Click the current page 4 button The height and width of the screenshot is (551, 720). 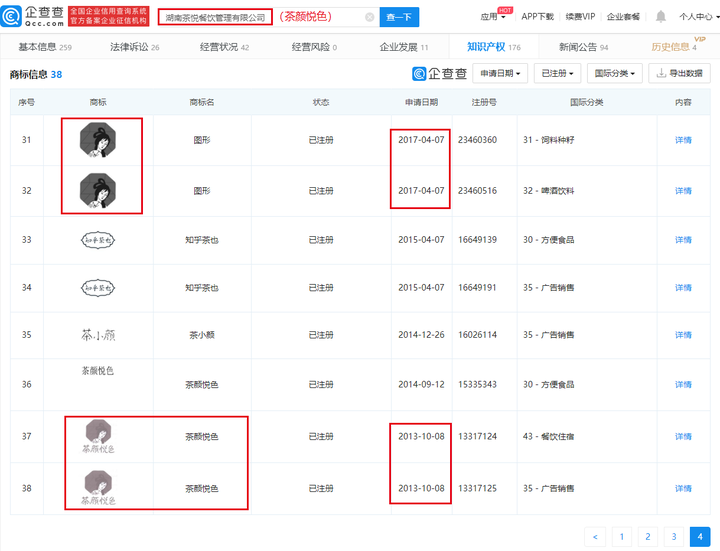pos(700,536)
